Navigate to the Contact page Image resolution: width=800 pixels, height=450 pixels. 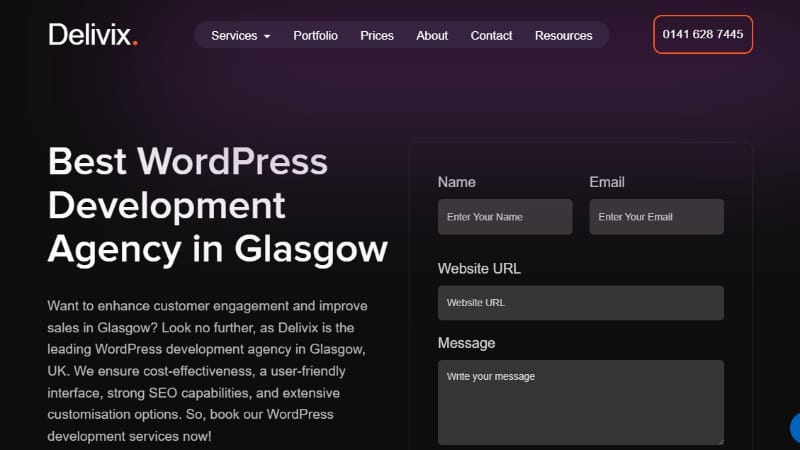coord(491,36)
